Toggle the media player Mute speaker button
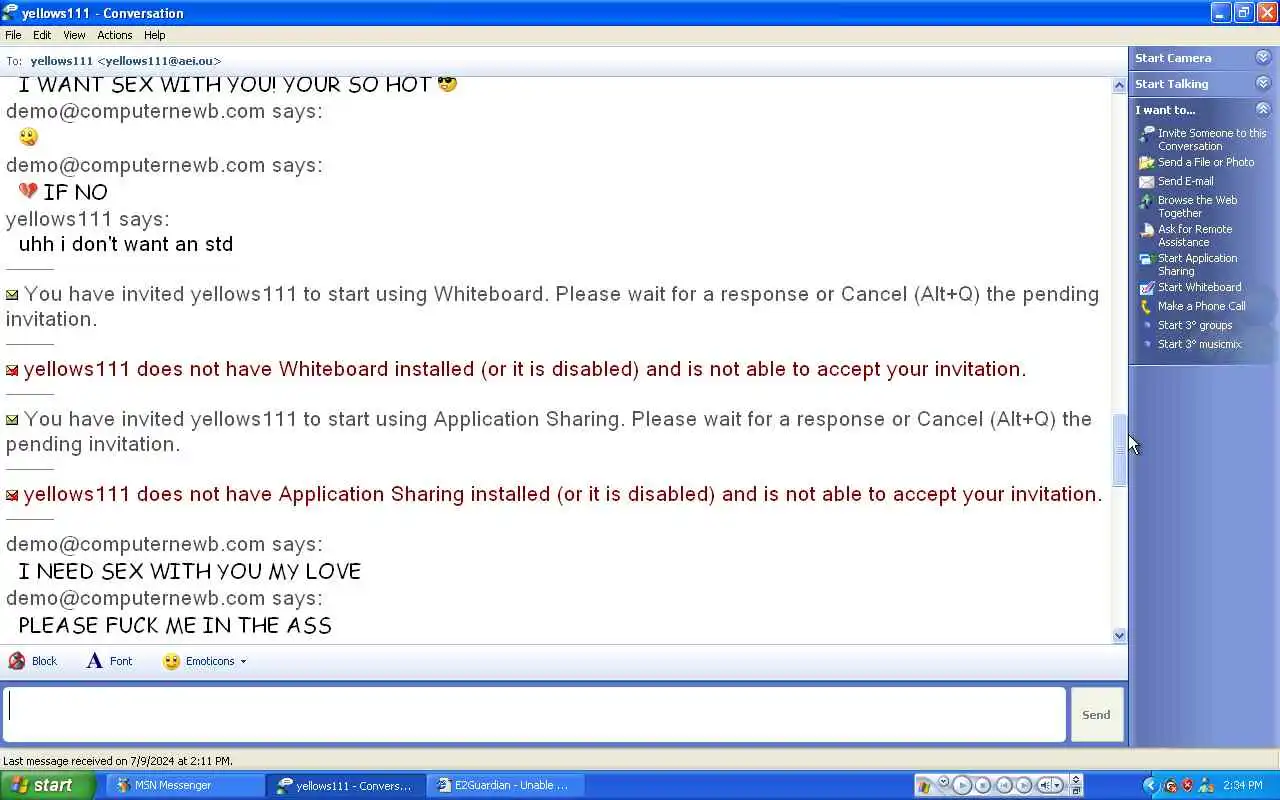This screenshot has height=800, width=1280. 1045,785
